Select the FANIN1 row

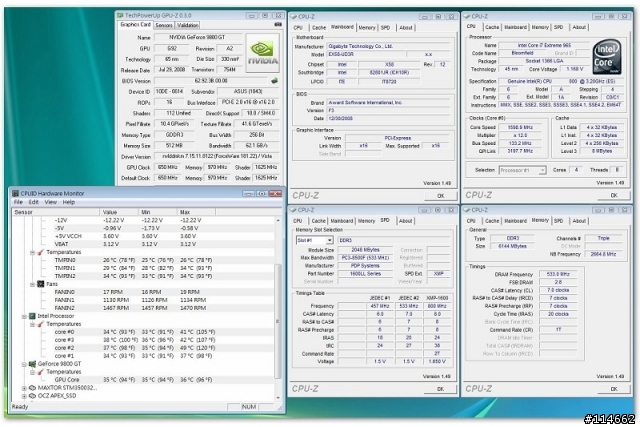[144, 300]
